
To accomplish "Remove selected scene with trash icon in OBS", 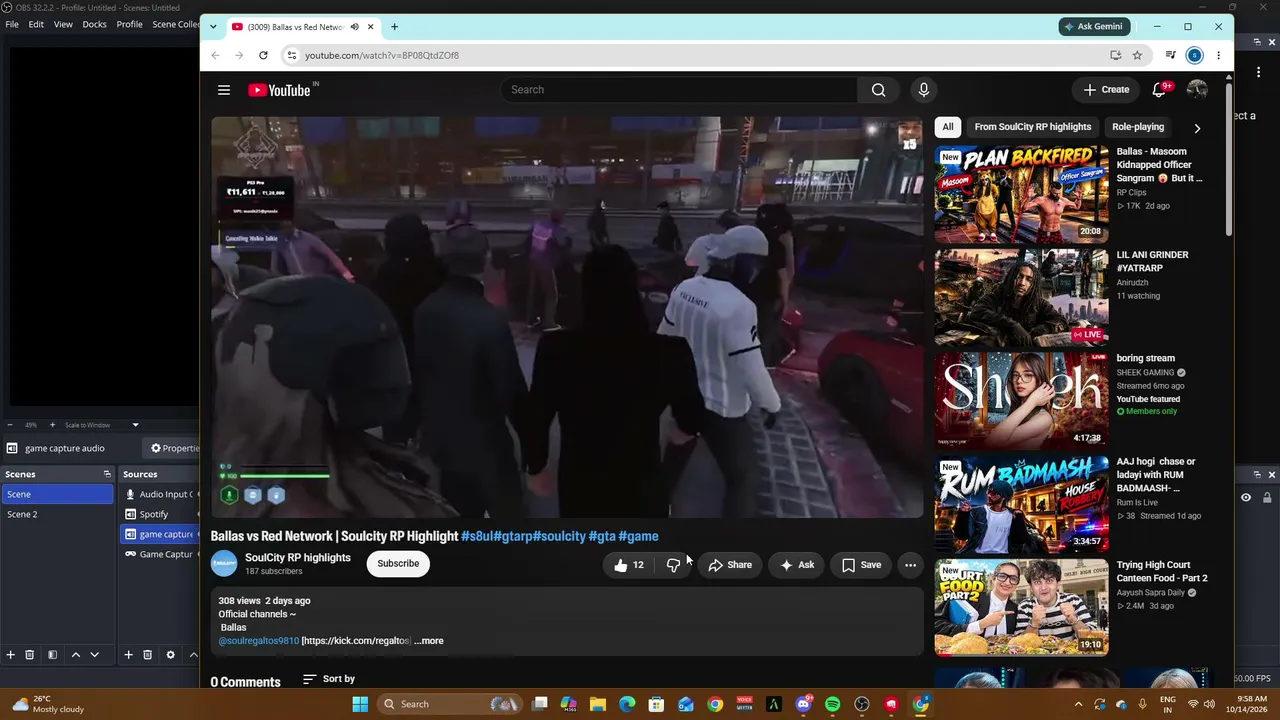I will pyautogui.click(x=29, y=655).
